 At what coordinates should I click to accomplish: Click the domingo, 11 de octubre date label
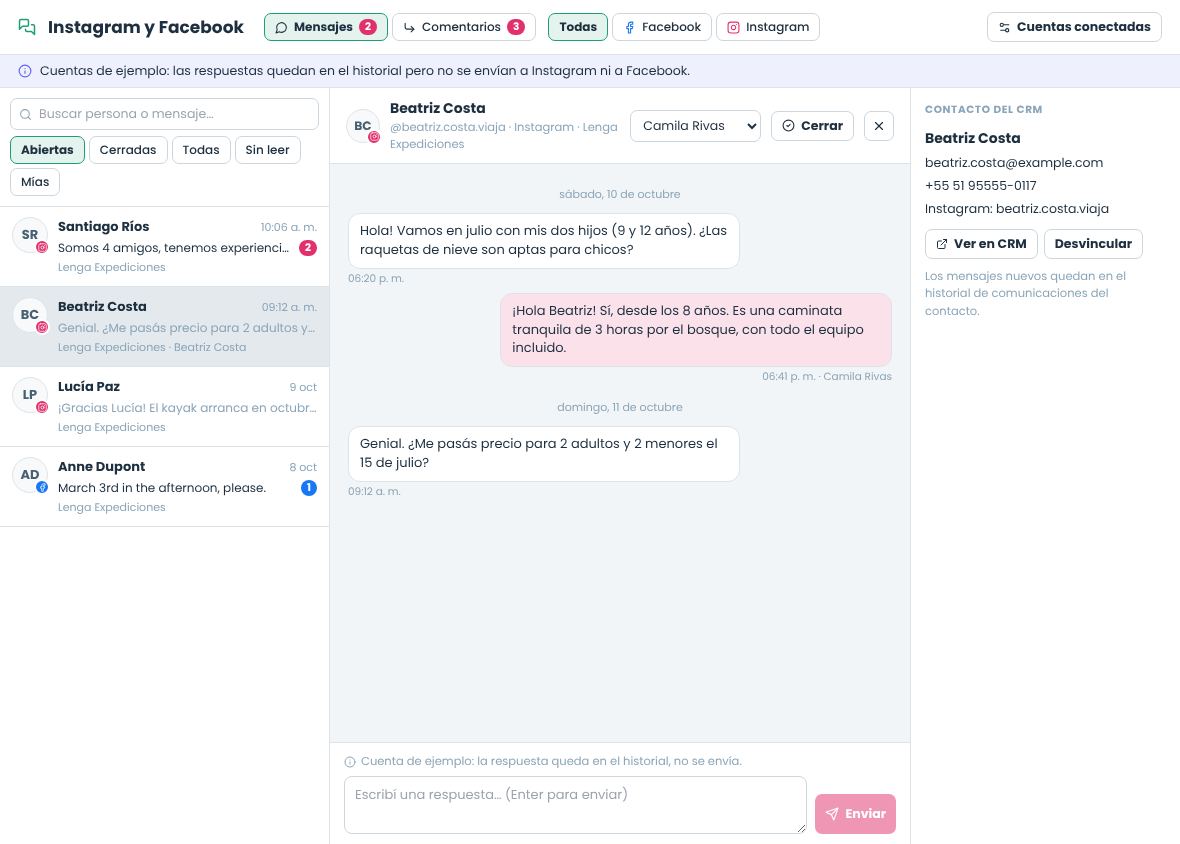619,407
